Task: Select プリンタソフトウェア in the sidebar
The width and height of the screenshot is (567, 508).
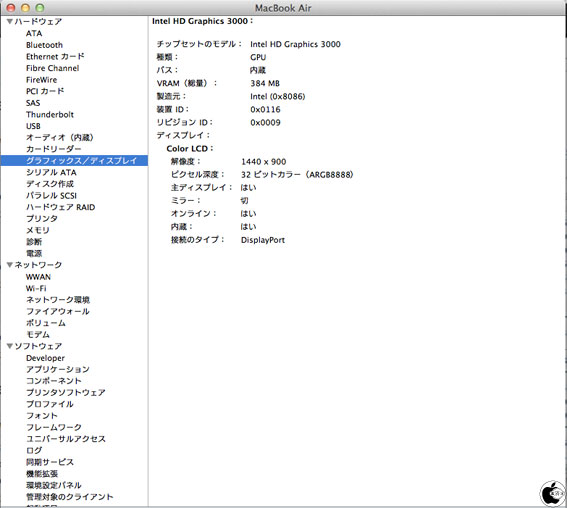Action: click(x=65, y=393)
